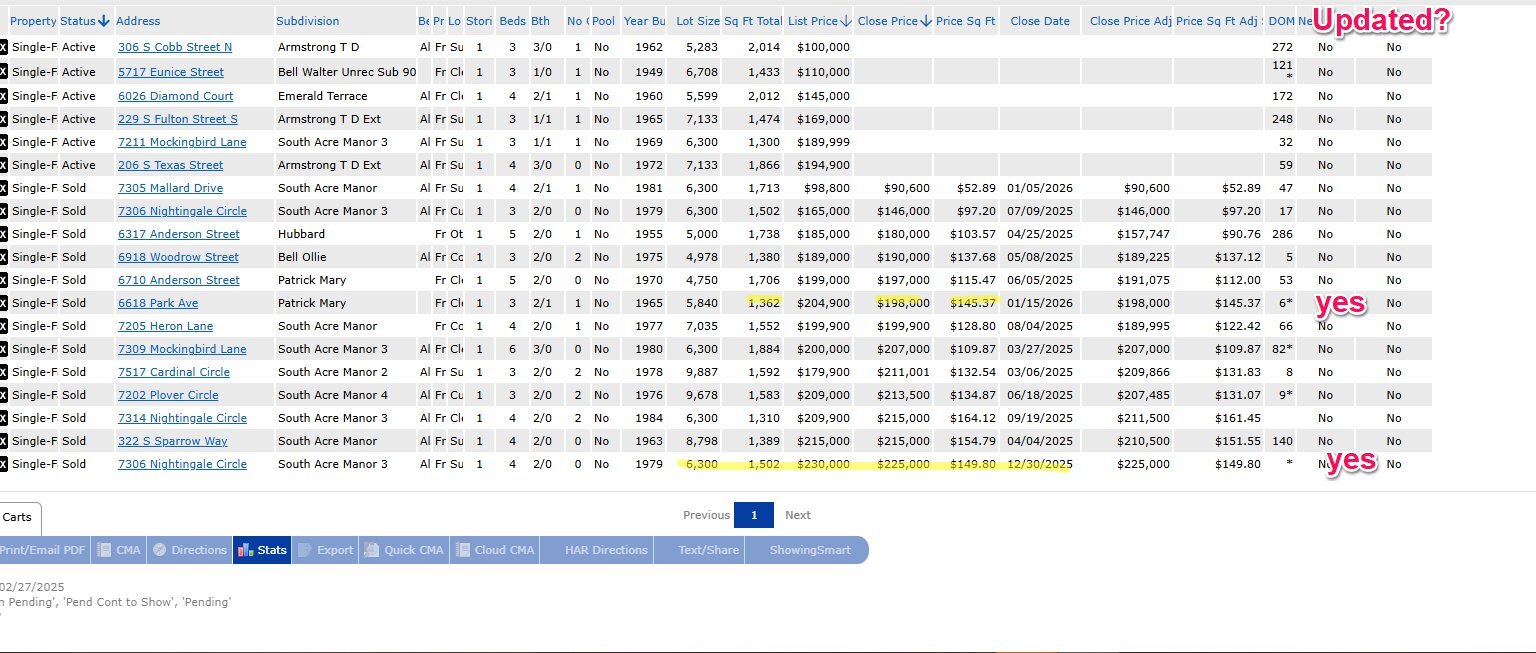The image size is (1536, 653).
Task: Click the page 1 pagination button
Action: coord(754,515)
